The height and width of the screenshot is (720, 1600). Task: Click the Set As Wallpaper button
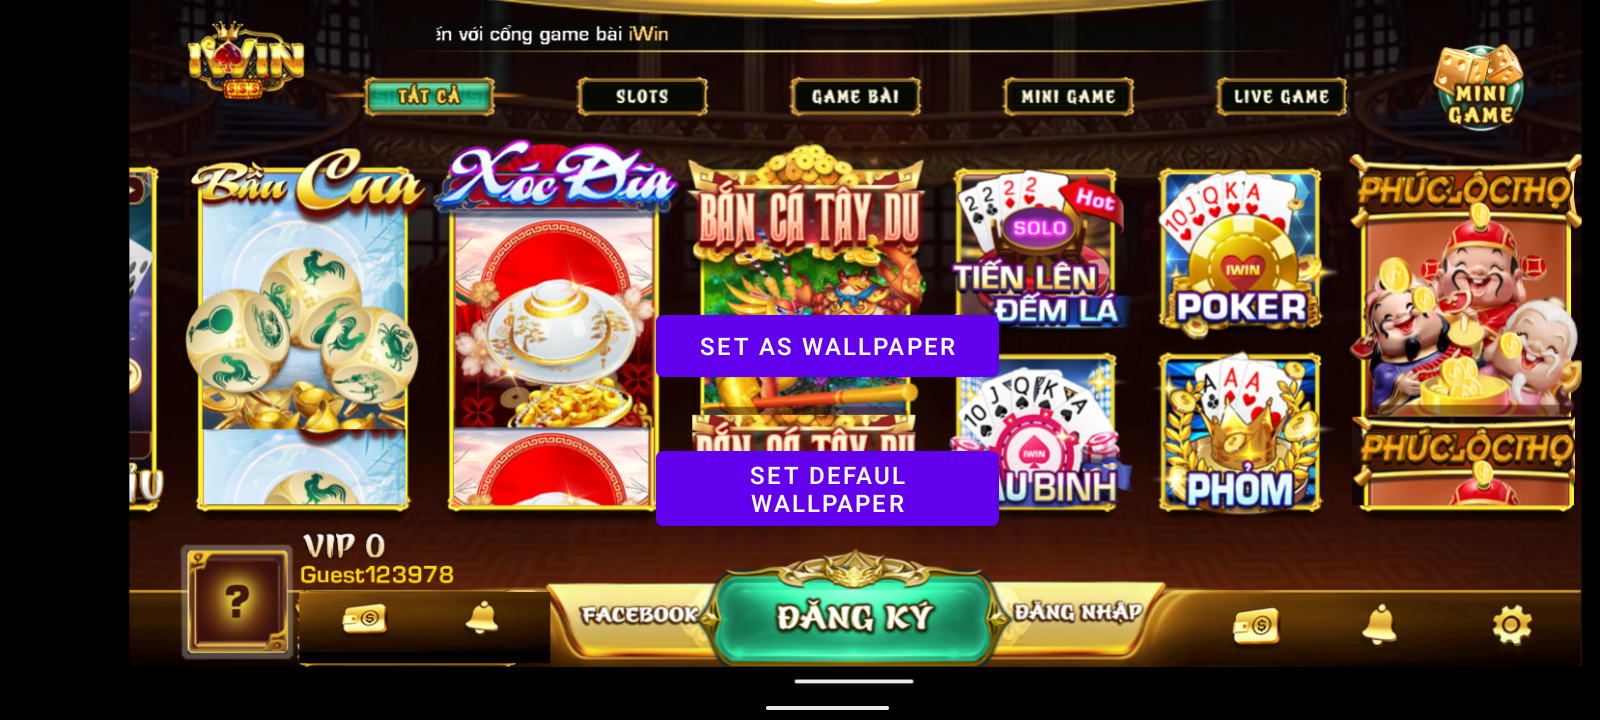click(x=827, y=347)
